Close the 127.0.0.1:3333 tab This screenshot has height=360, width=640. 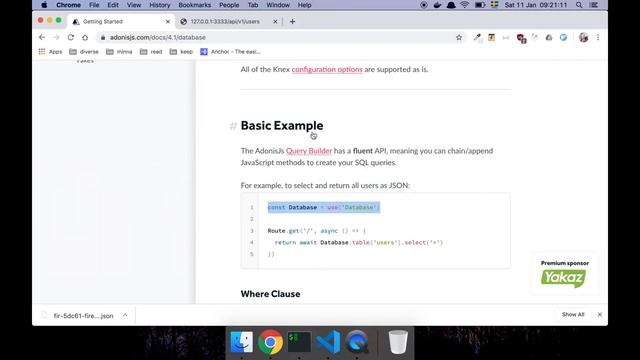coord(275,22)
